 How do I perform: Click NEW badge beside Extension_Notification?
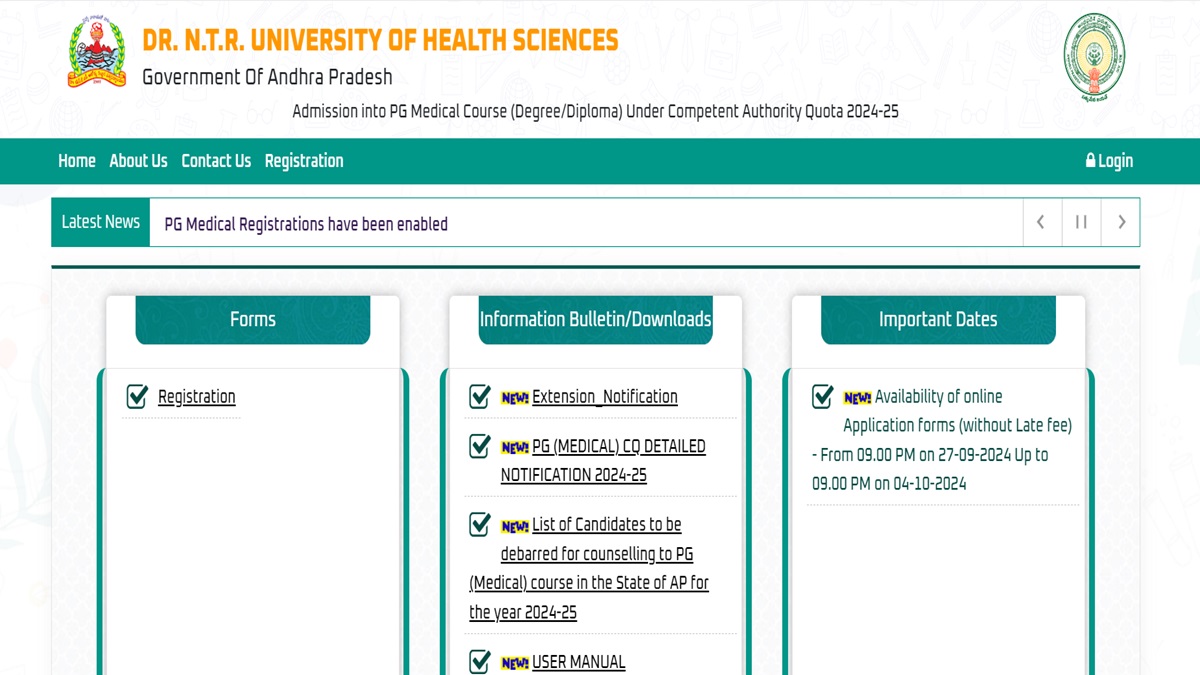click(x=515, y=398)
